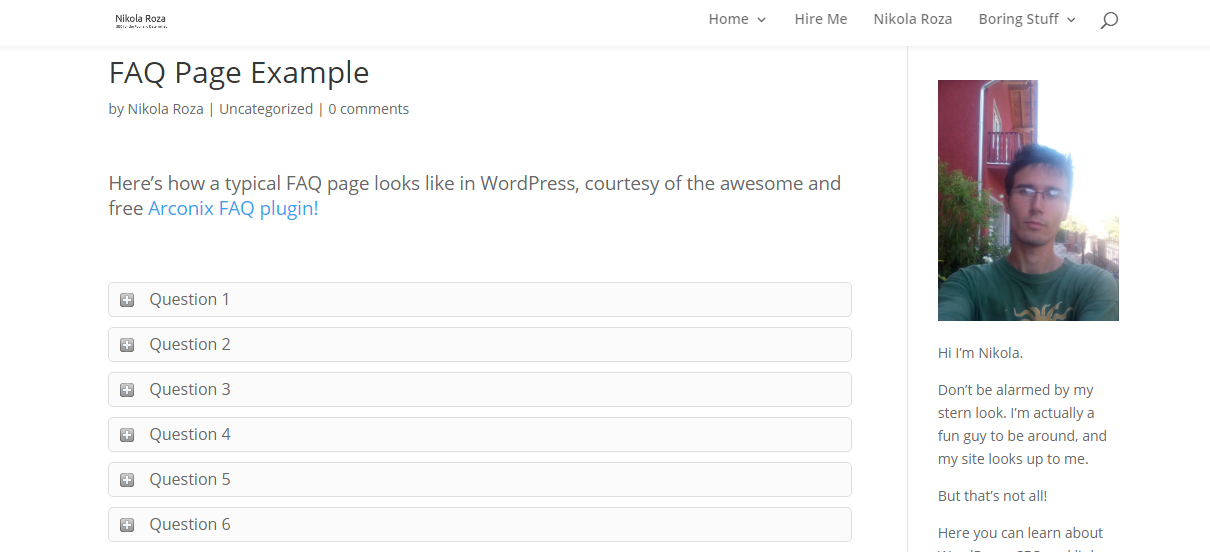Follow the Arconix FAQ plugin link
Screen dimensions: 1210x552
233,209
